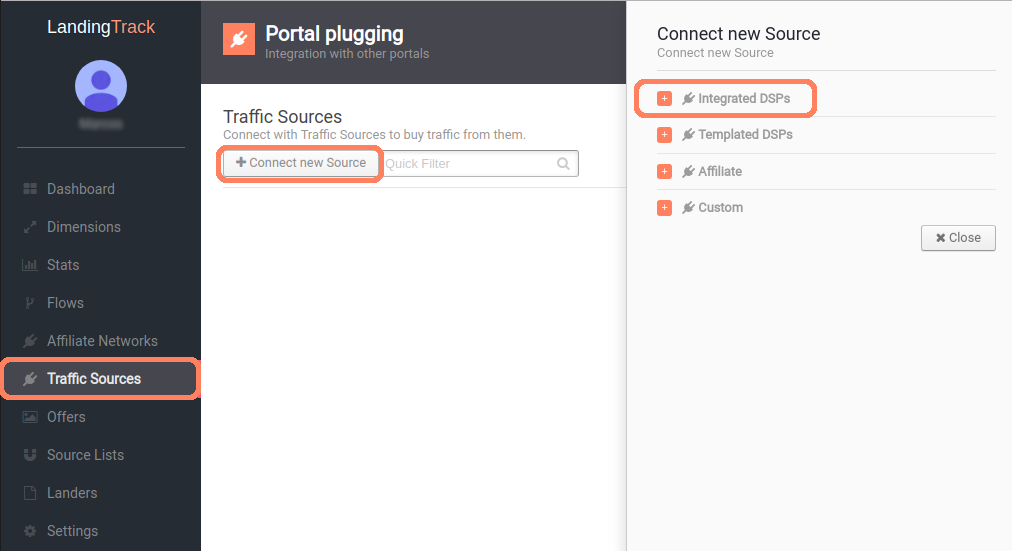The width and height of the screenshot is (1012, 551).
Task: Close the Connect new Source panel
Action: 958,238
